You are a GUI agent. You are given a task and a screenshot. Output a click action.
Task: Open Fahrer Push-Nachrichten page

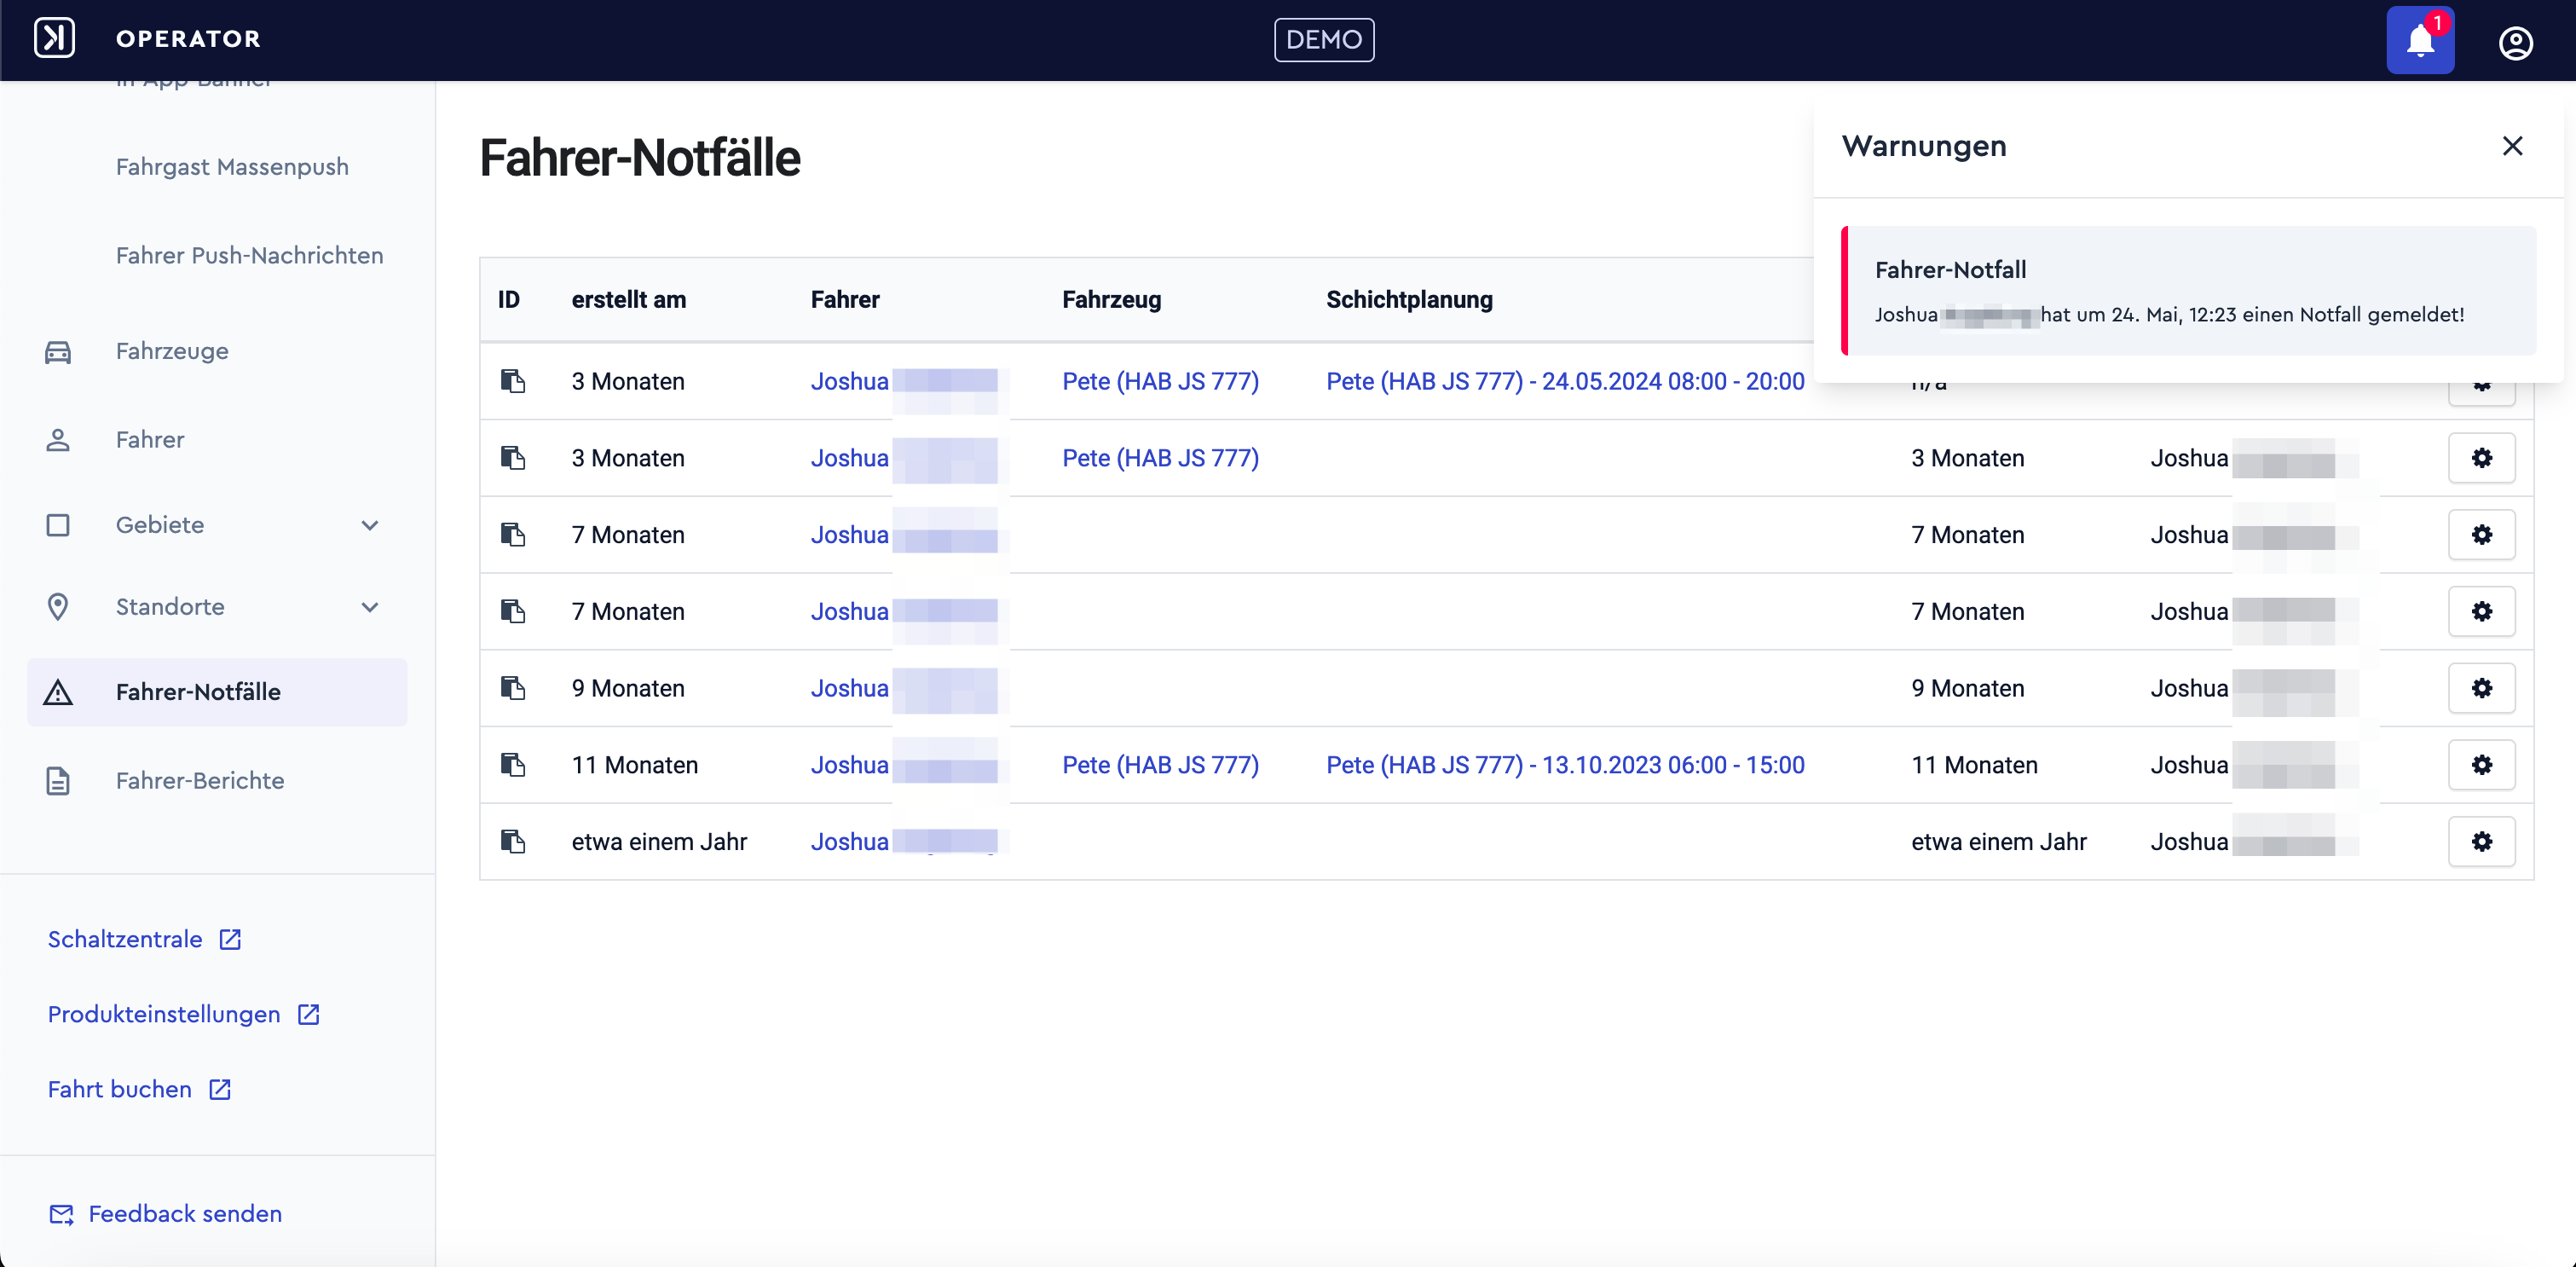tap(249, 256)
